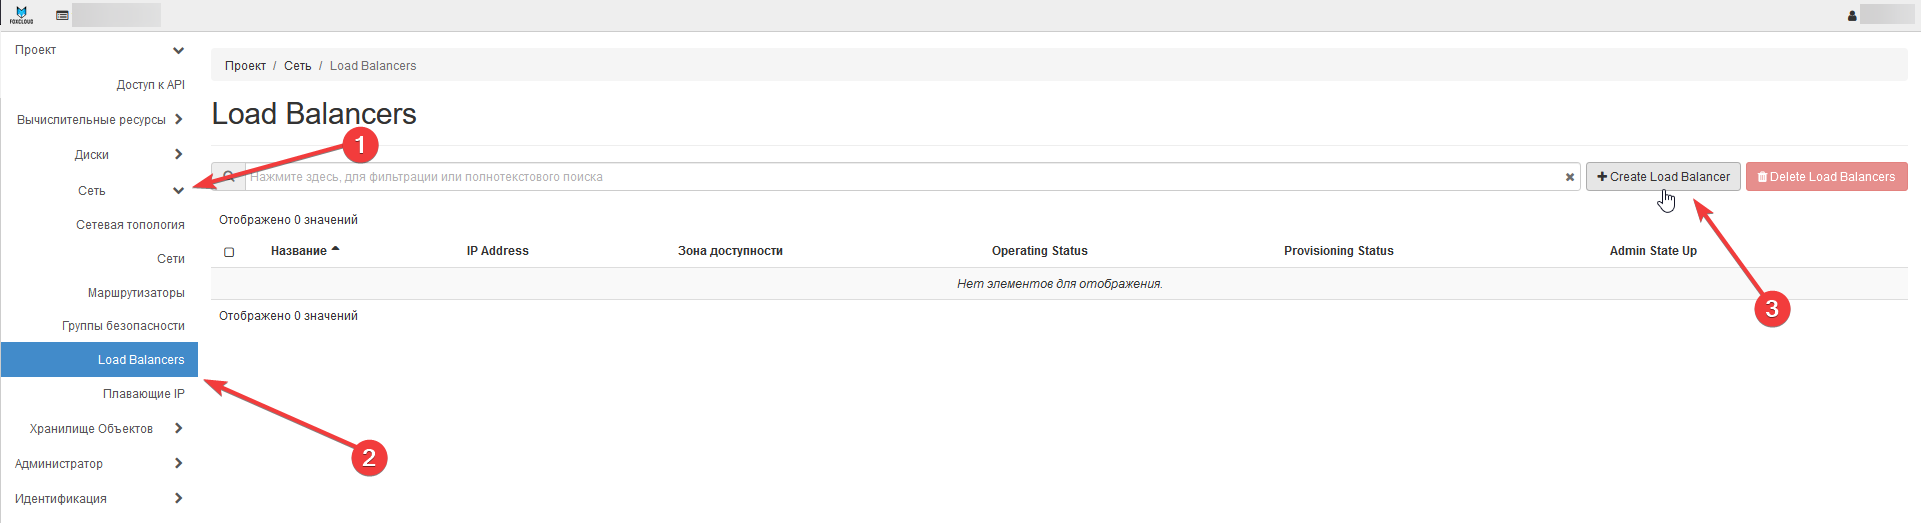Screen dimensions: 1921x523
Task: Open Плавающие IP menu item
Action: pos(143,394)
